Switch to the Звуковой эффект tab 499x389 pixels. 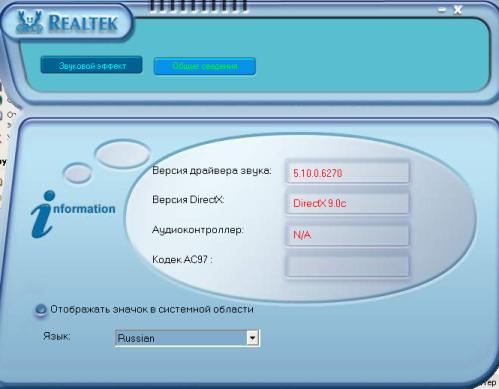(92, 65)
